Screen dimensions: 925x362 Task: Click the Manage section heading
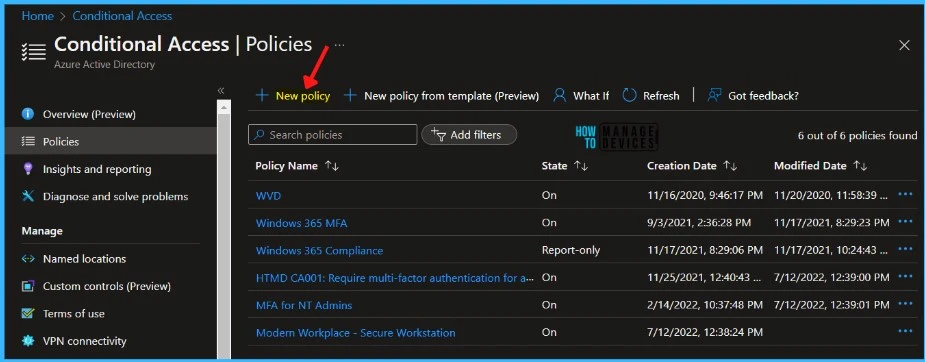pyautogui.click(x=42, y=231)
